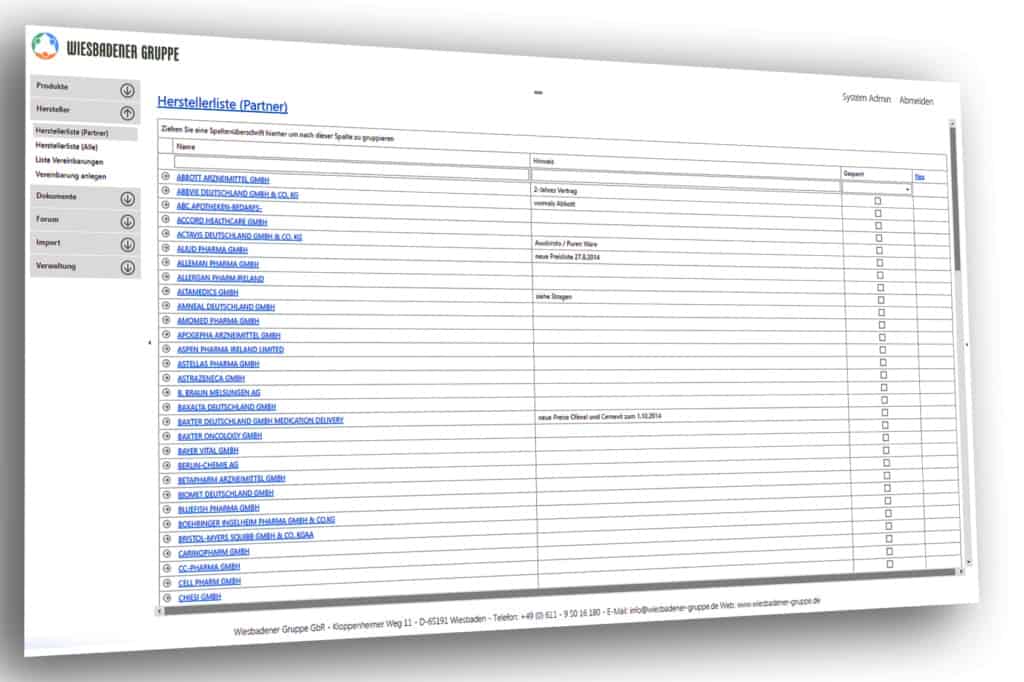Viewport: 1024px width, 682px height.
Task: Collapse the Hersteller sidebar section arrow
Action: (x=127, y=113)
